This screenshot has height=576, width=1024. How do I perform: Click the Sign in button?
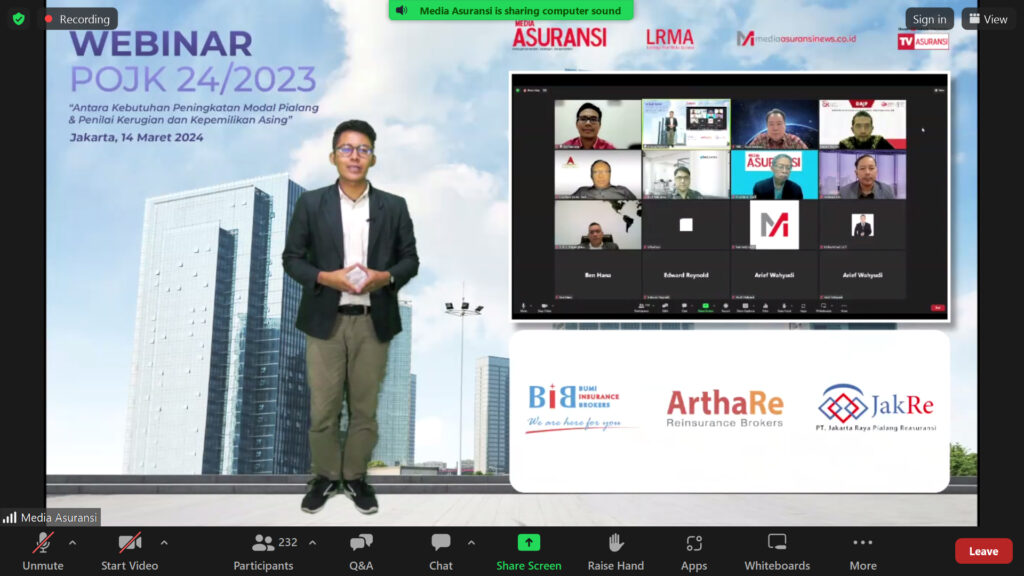[x=929, y=19]
